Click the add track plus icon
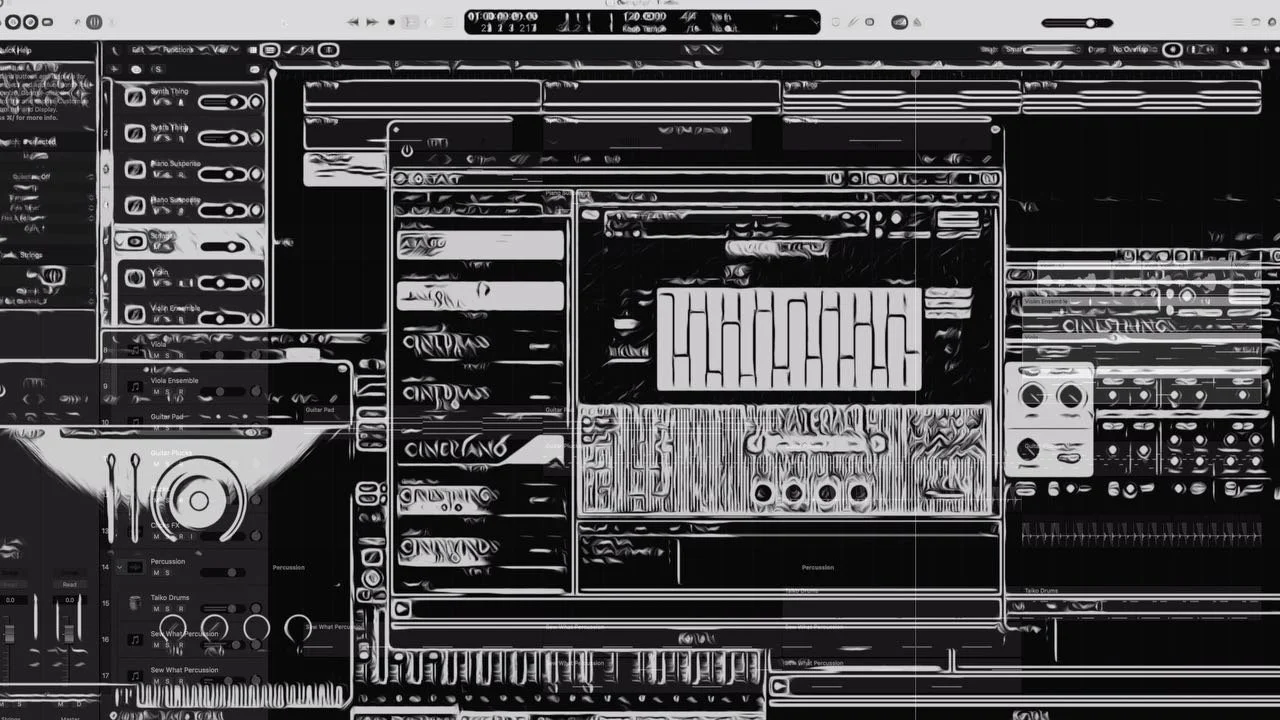This screenshot has width=1280, height=720. tap(113, 68)
